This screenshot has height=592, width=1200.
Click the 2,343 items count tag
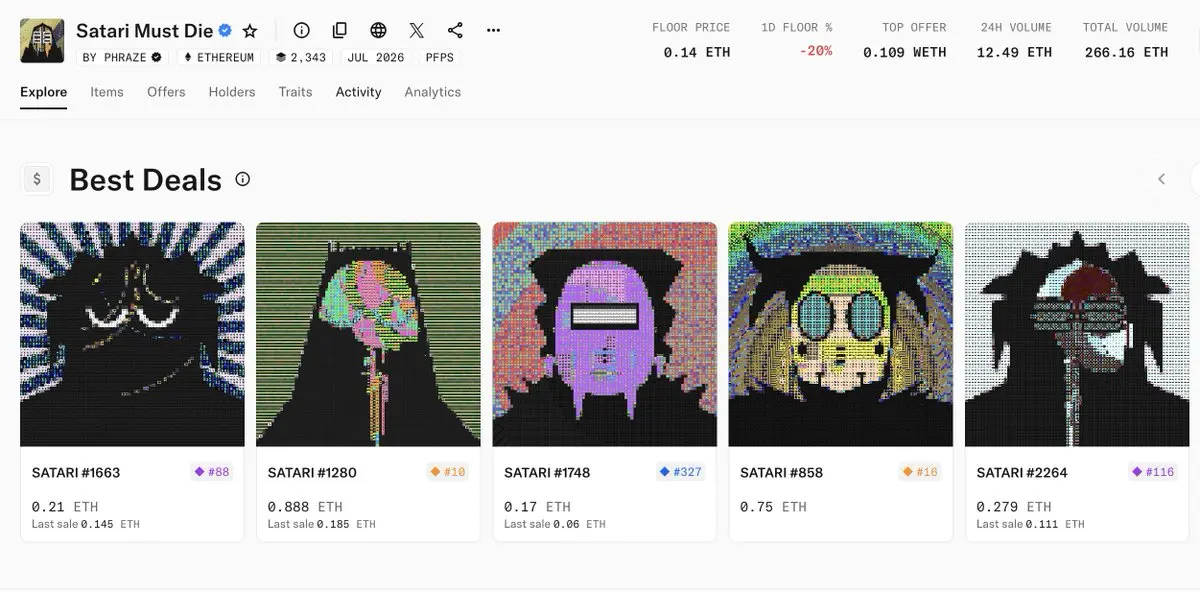pyautogui.click(x=301, y=58)
